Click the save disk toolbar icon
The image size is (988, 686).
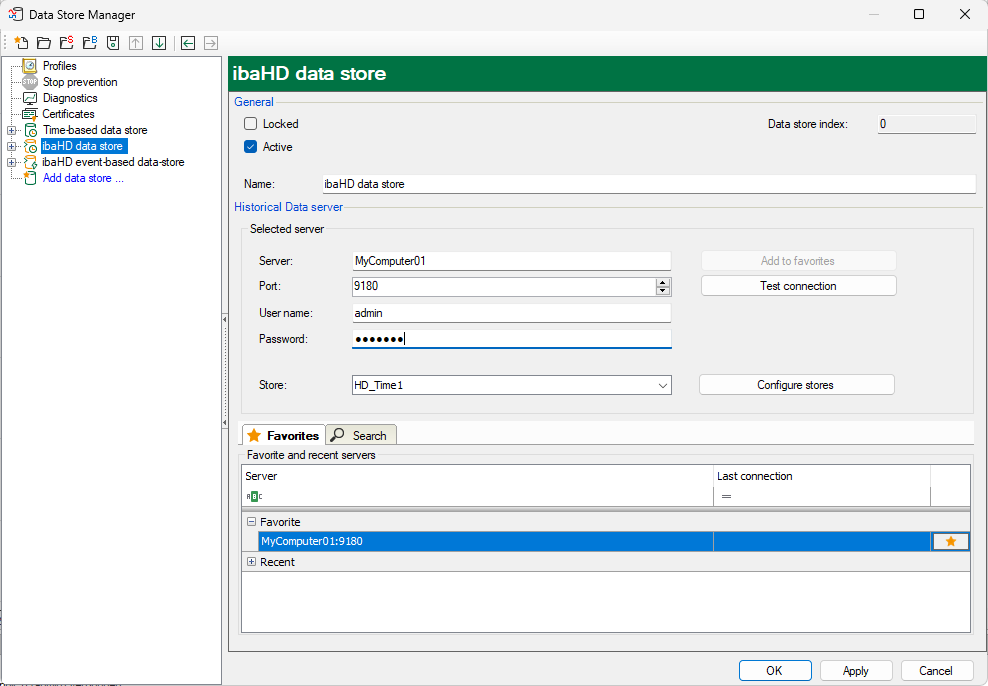(x=112, y=43)
